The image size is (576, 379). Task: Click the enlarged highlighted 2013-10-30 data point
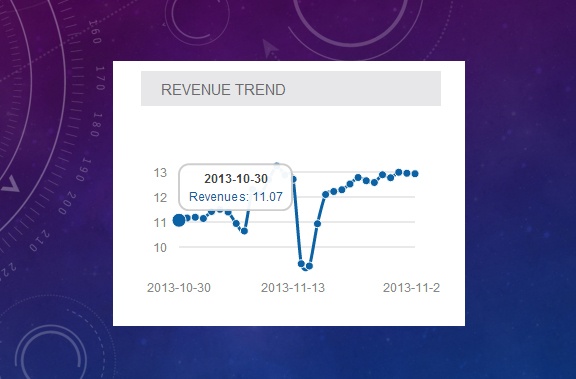click(179, 220)
